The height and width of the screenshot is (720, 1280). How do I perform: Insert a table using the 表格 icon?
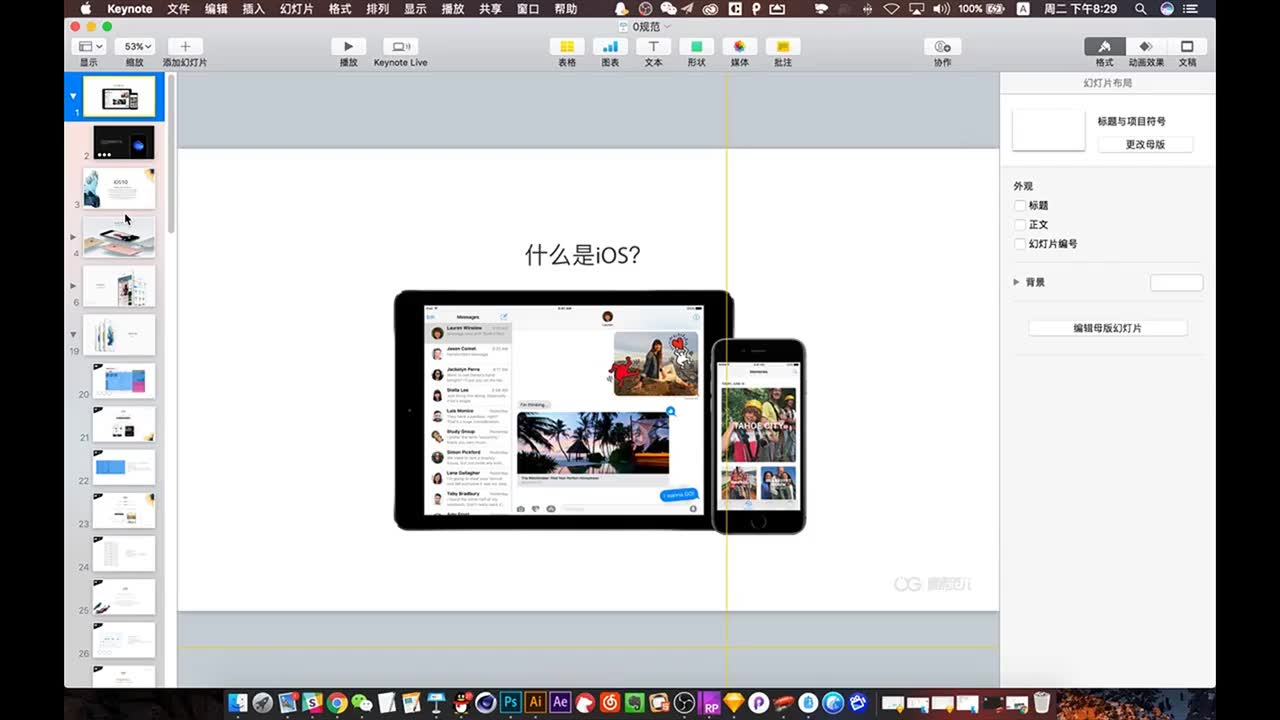click(566, 46)
